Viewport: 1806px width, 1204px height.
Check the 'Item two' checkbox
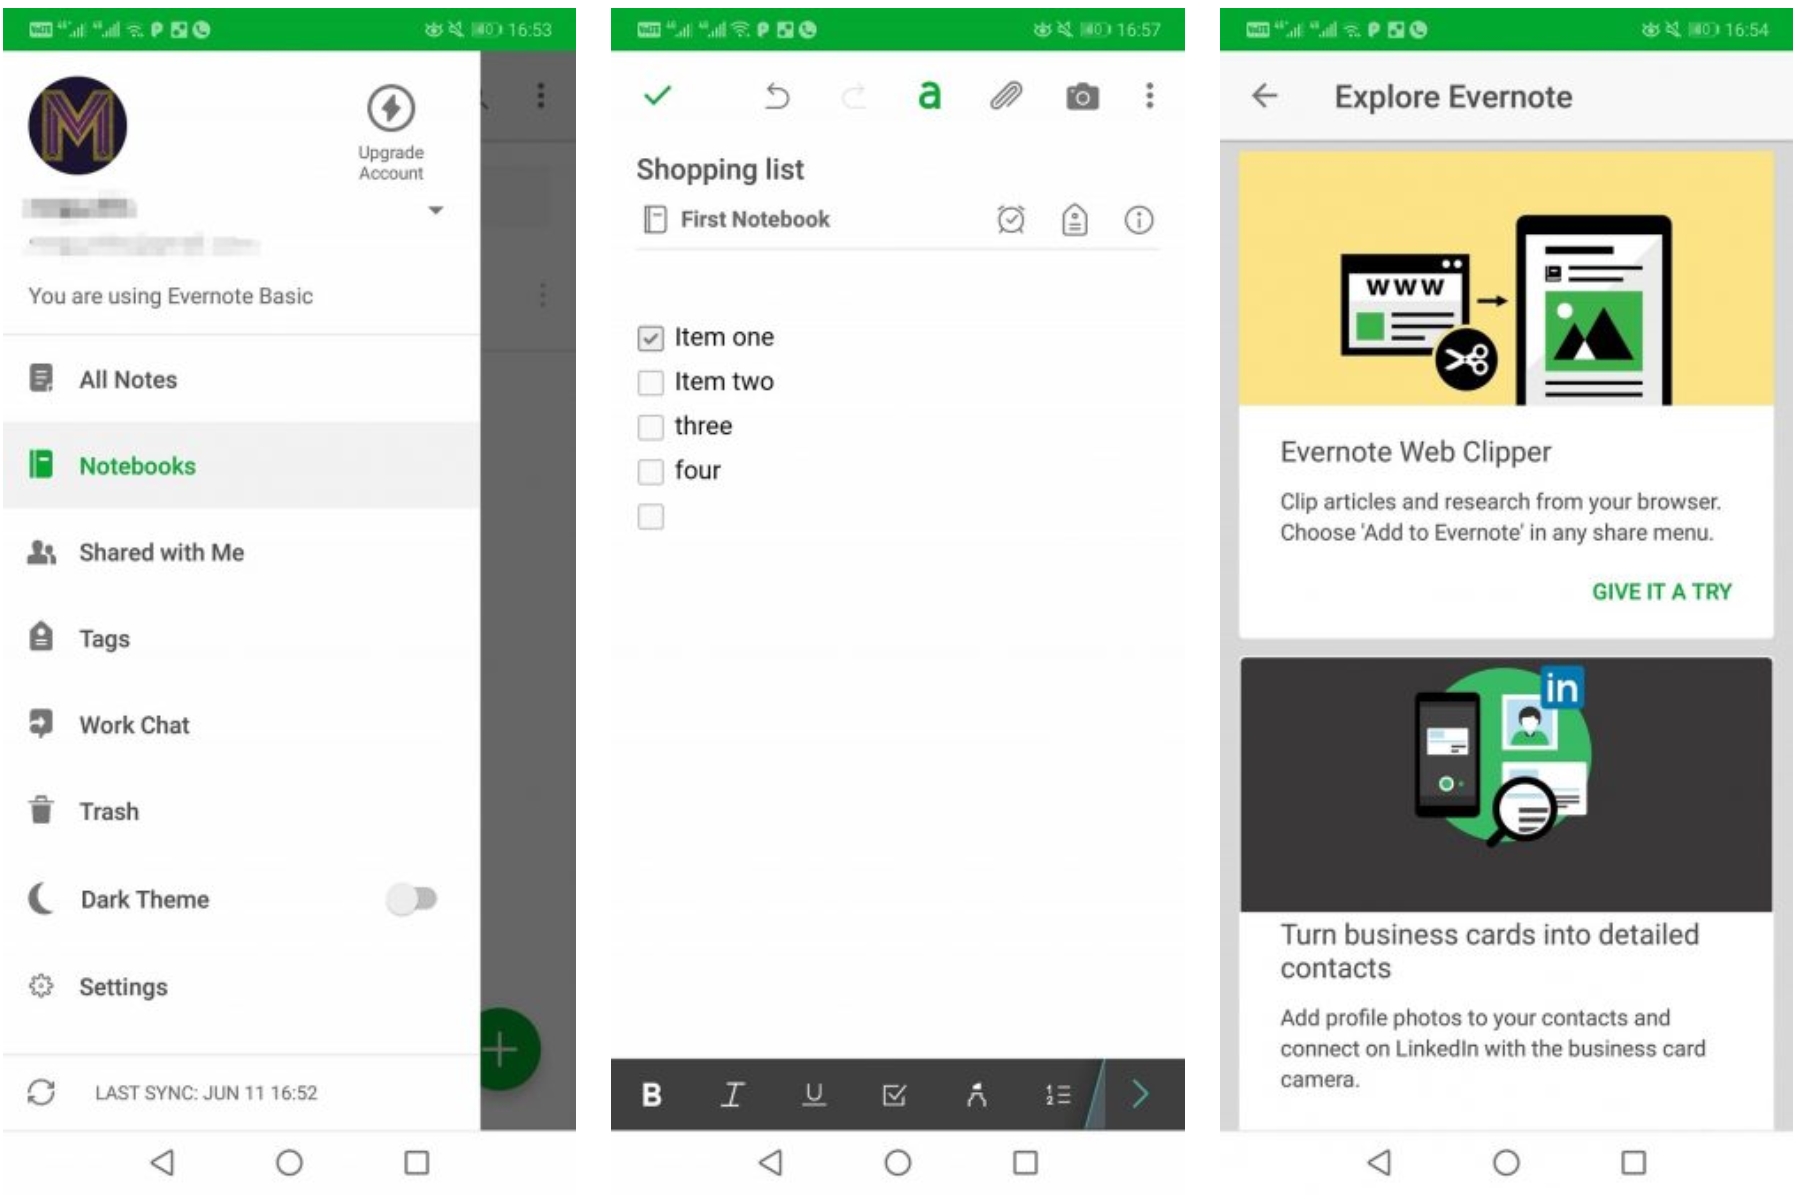pyautogui.click(x=650, y=382)
